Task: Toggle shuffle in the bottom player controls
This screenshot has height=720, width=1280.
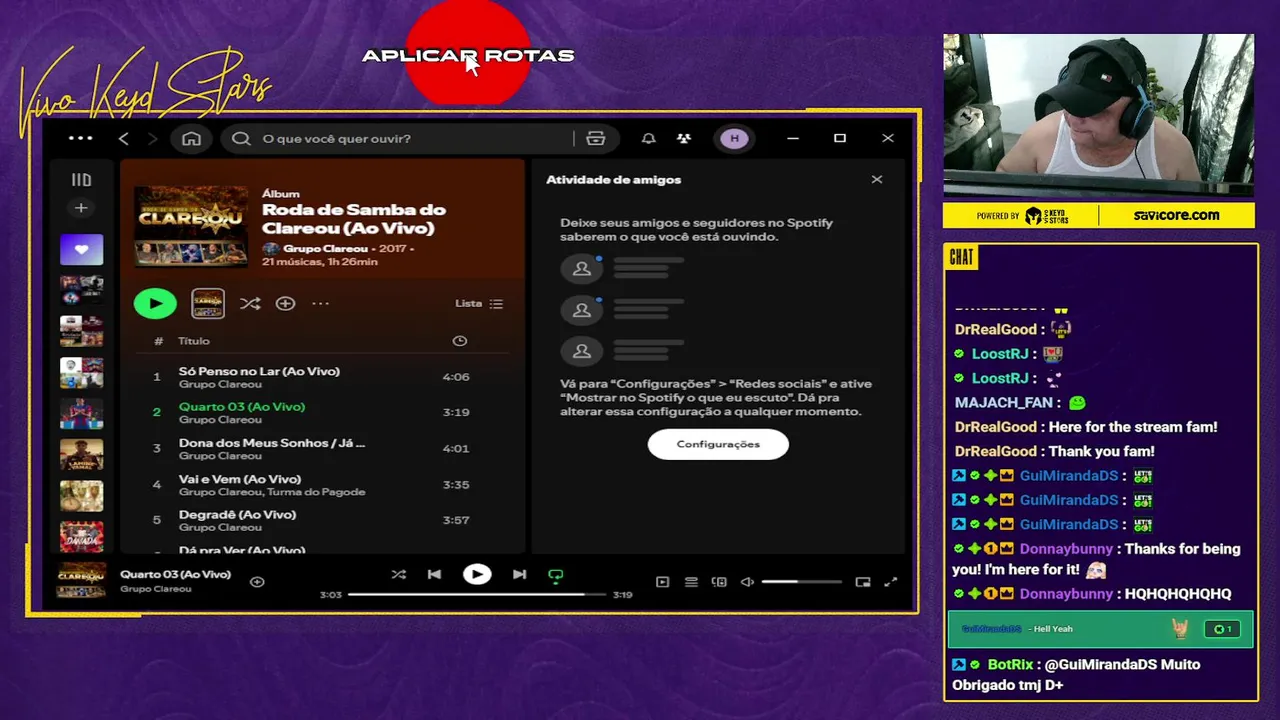Action: point(399,574)
